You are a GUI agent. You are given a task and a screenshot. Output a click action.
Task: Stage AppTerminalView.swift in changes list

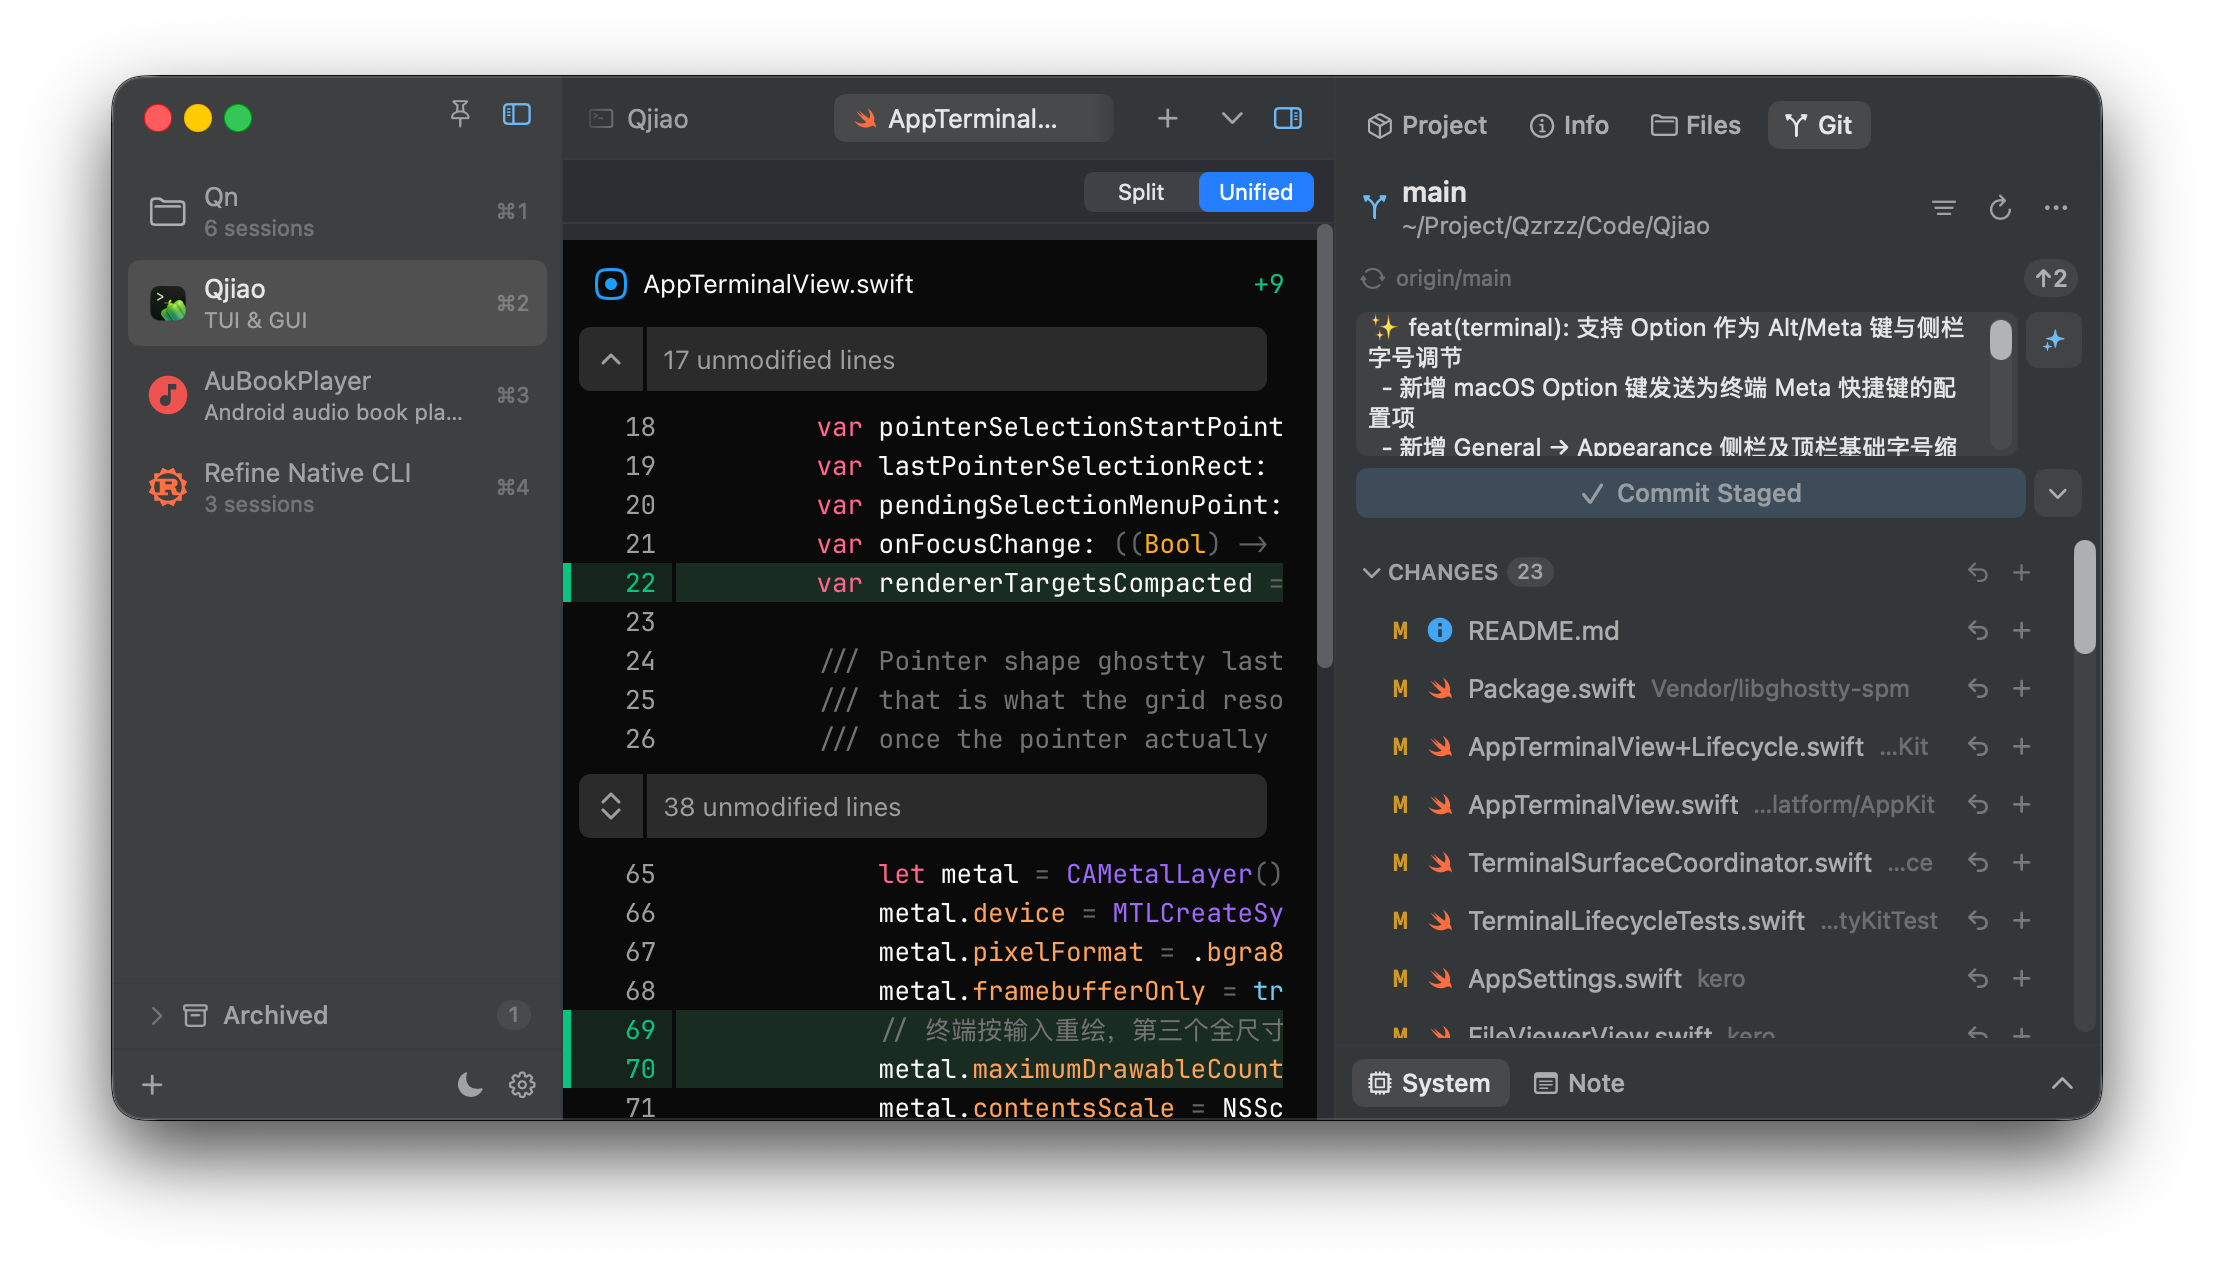2022,804
